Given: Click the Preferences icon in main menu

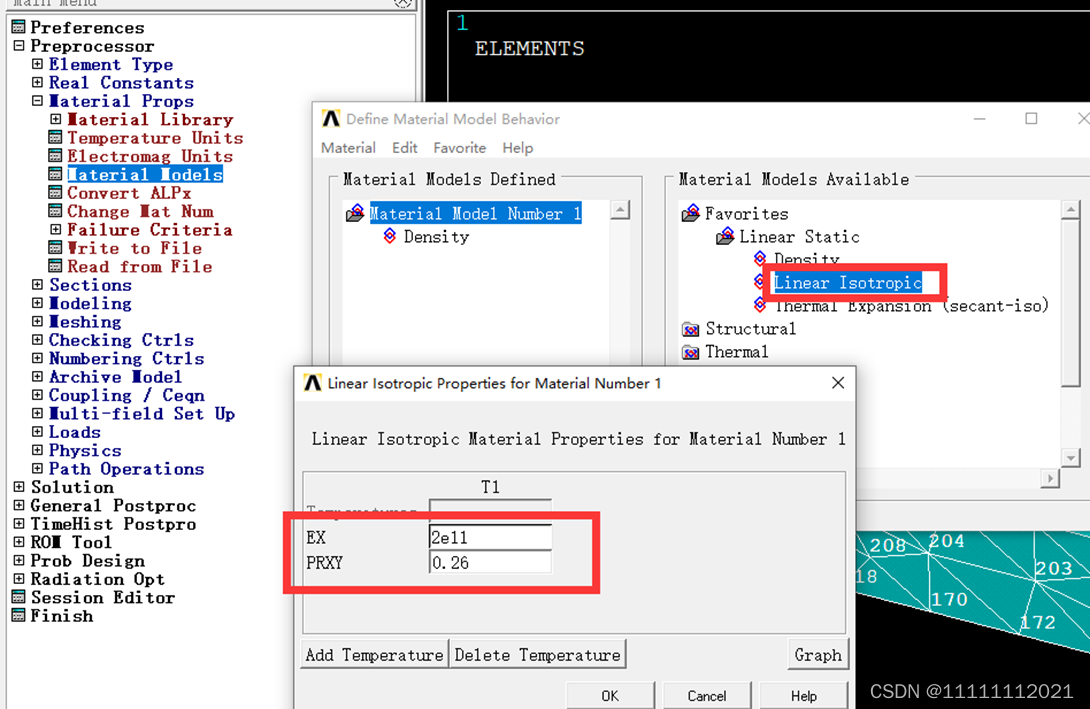Looking at the screenshot, I should tap(18, 27).
